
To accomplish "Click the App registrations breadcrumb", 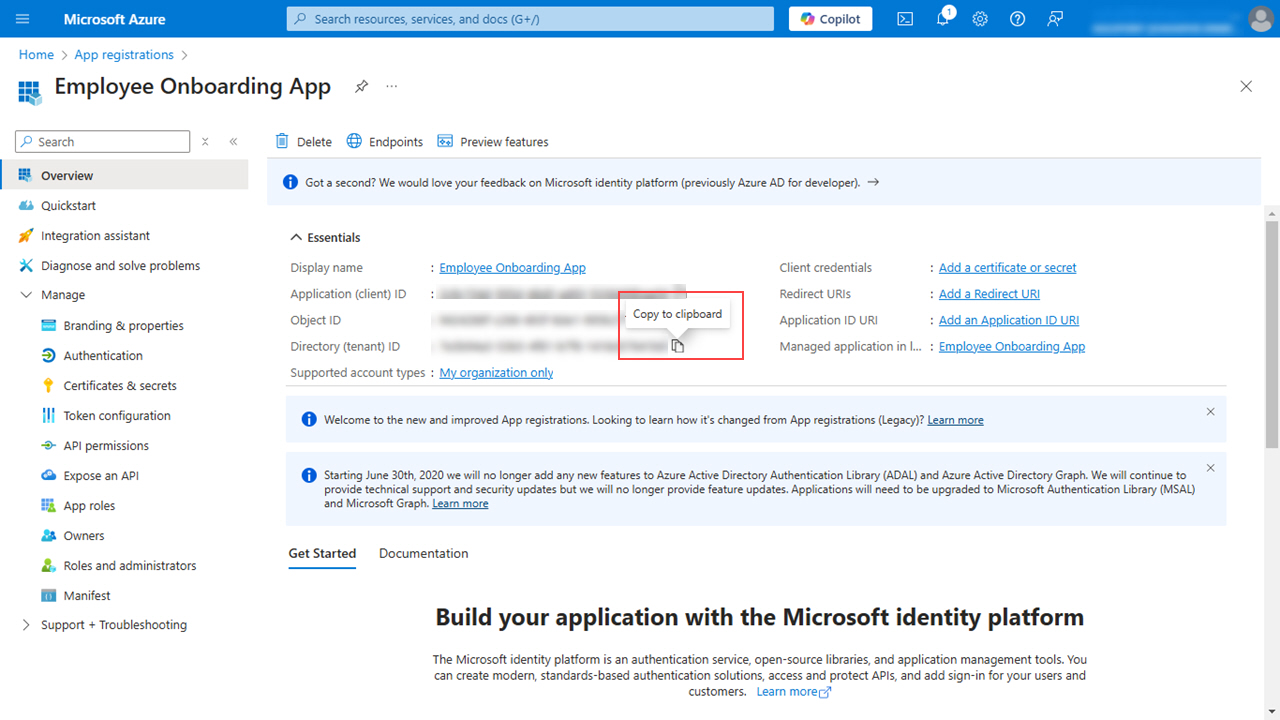I will [x=124, y=55].
